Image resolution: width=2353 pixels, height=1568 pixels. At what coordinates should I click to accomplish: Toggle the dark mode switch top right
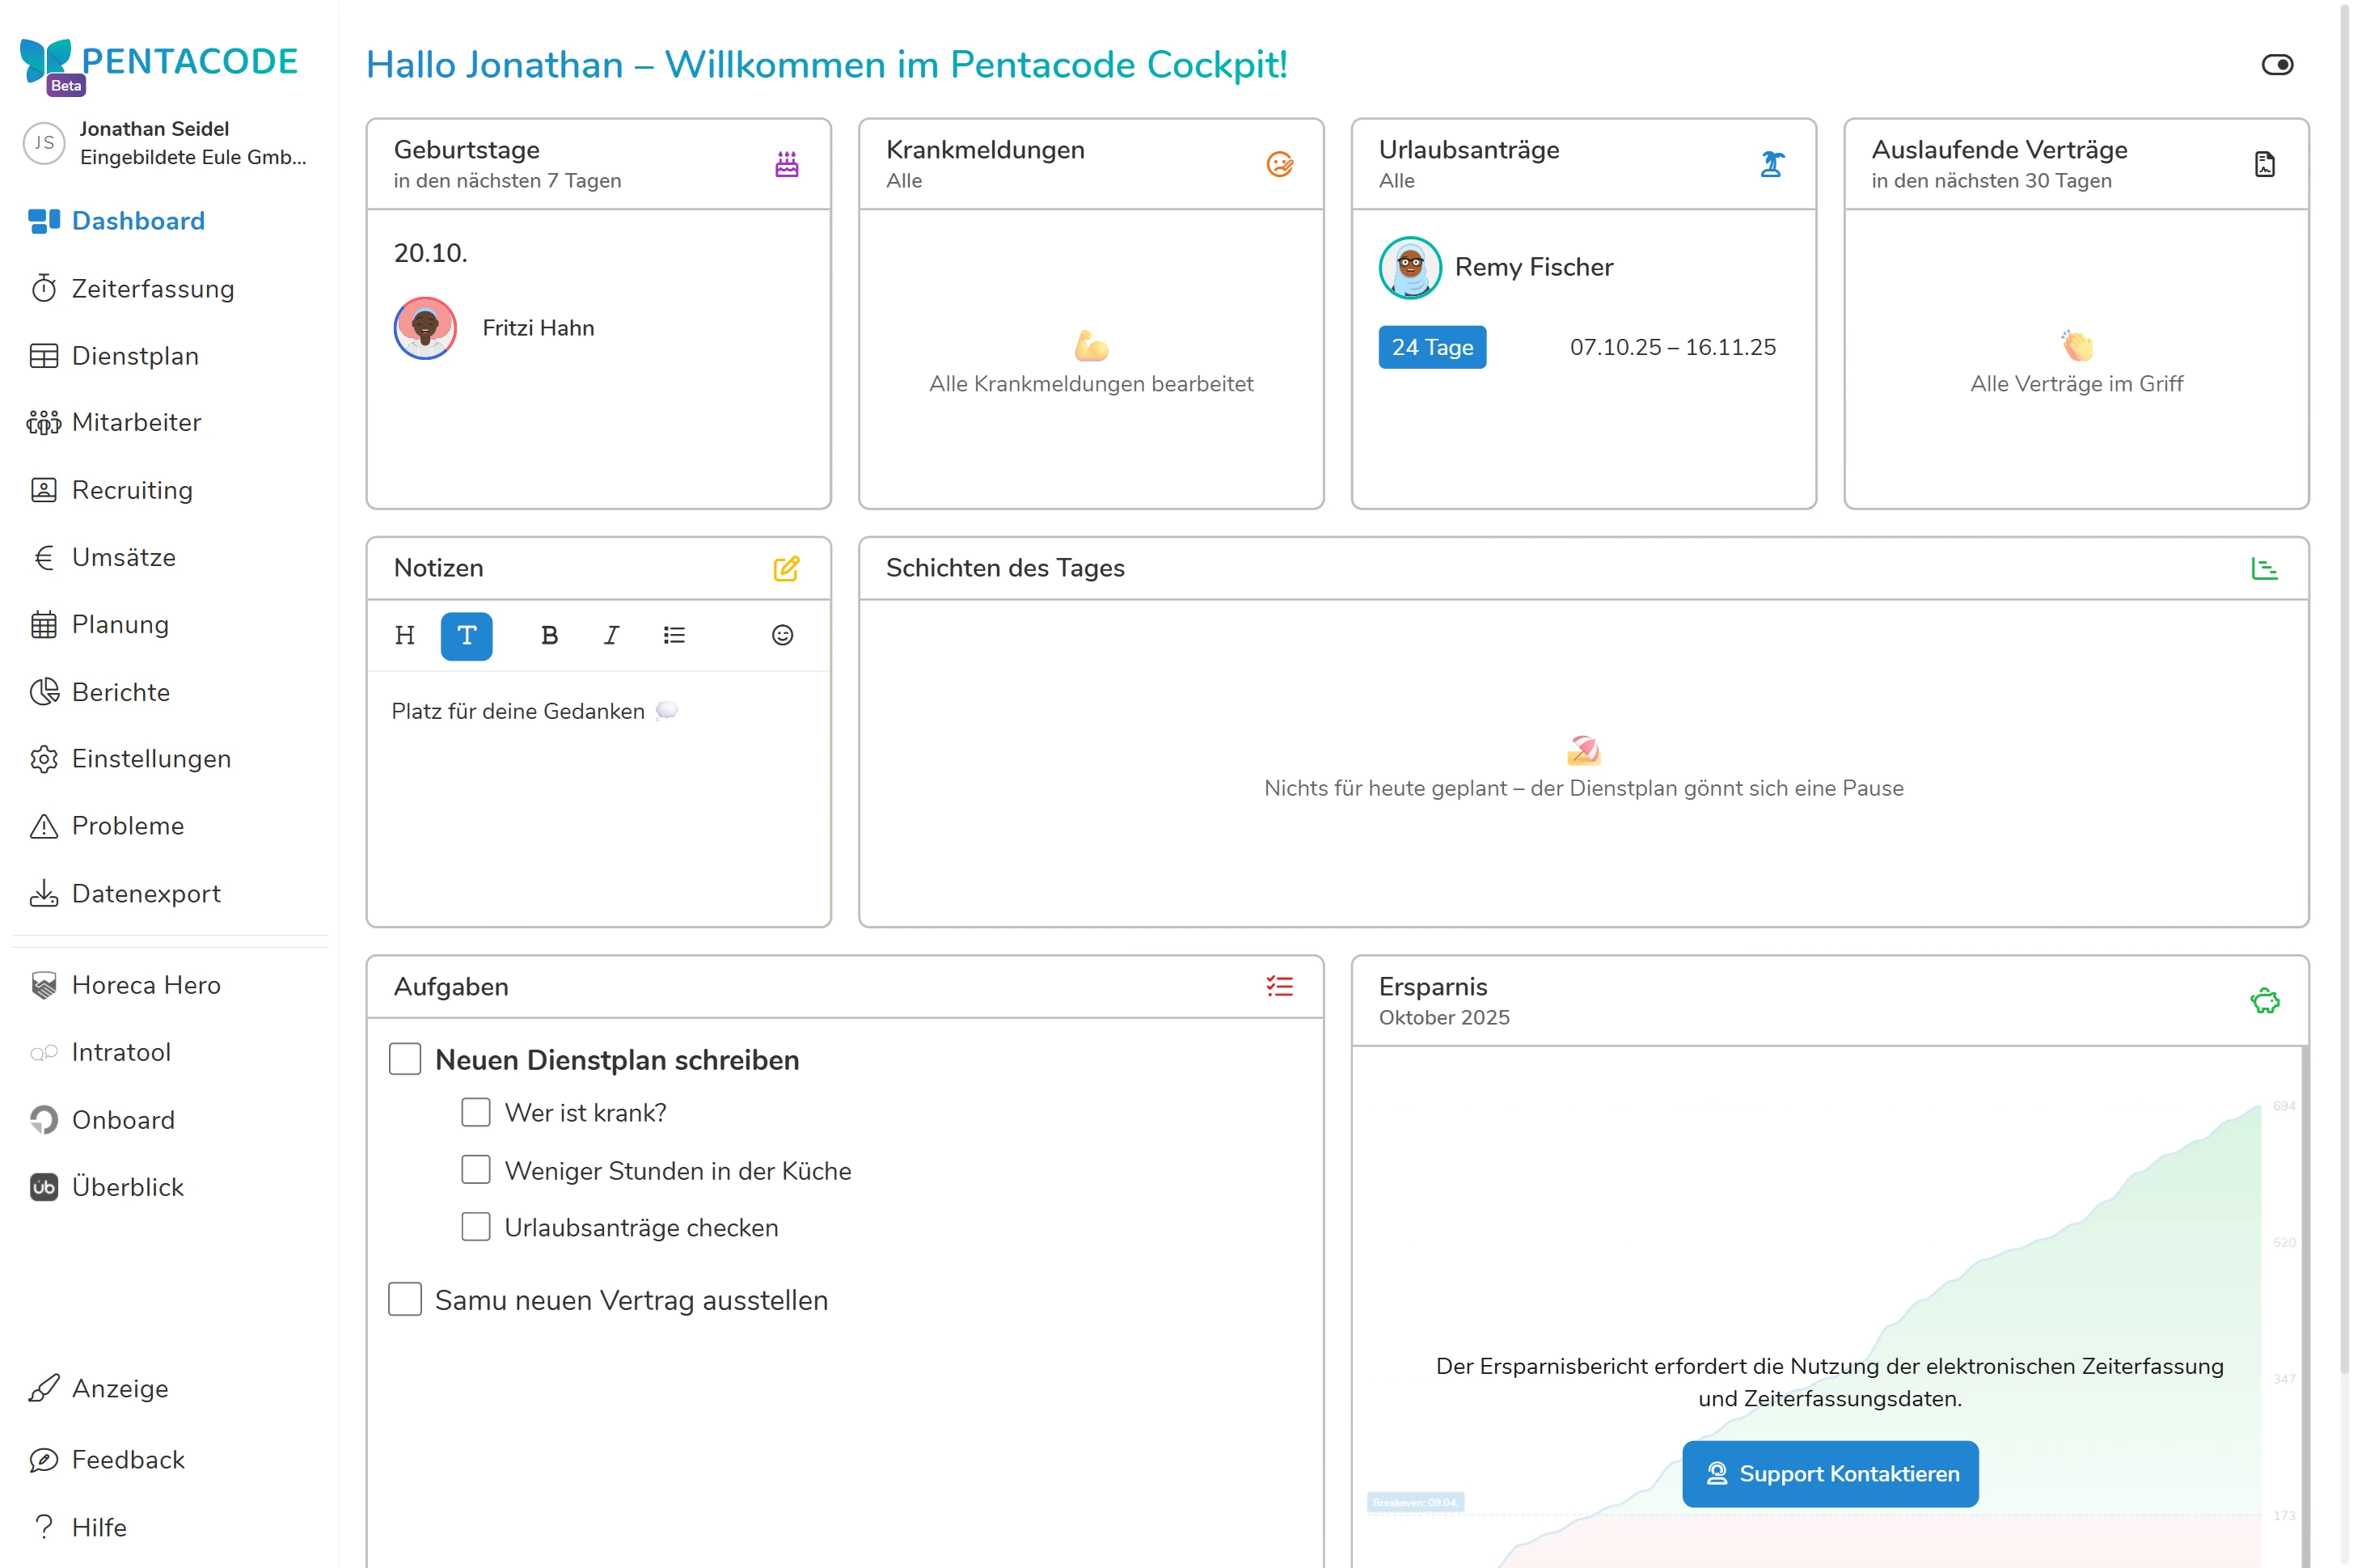tap(2278, 64)
